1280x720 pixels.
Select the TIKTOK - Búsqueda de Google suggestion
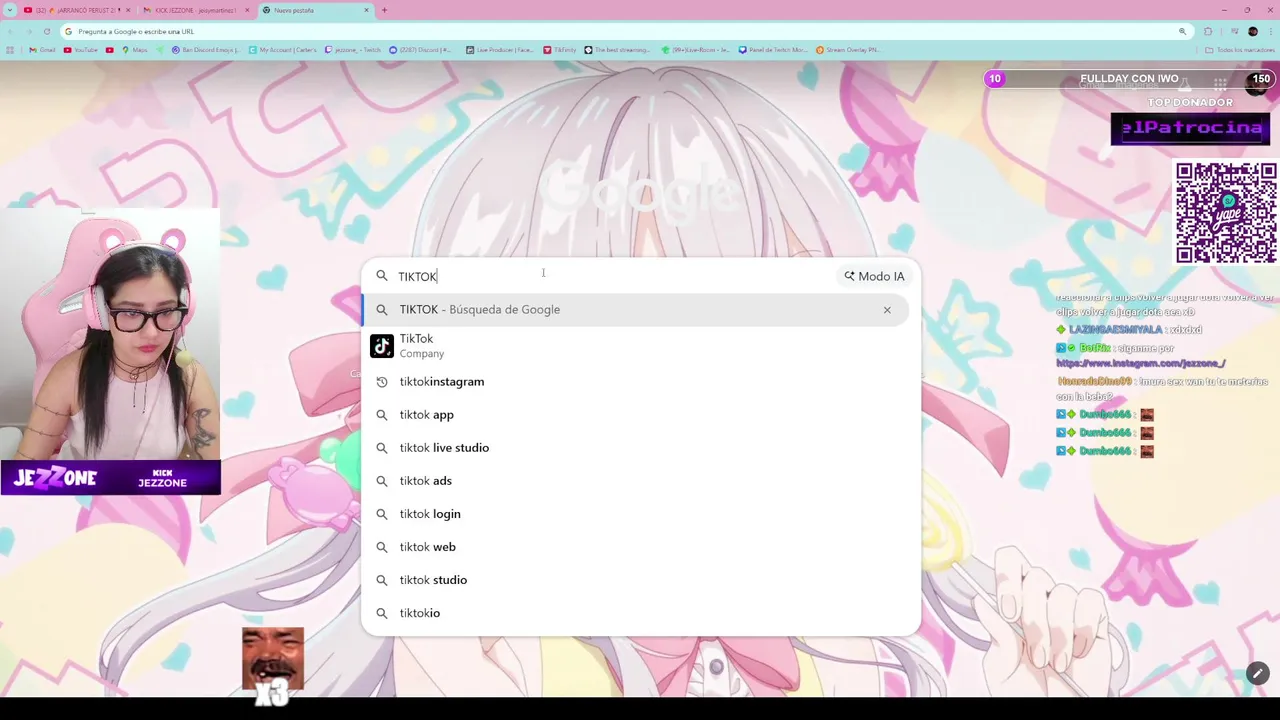635,309
